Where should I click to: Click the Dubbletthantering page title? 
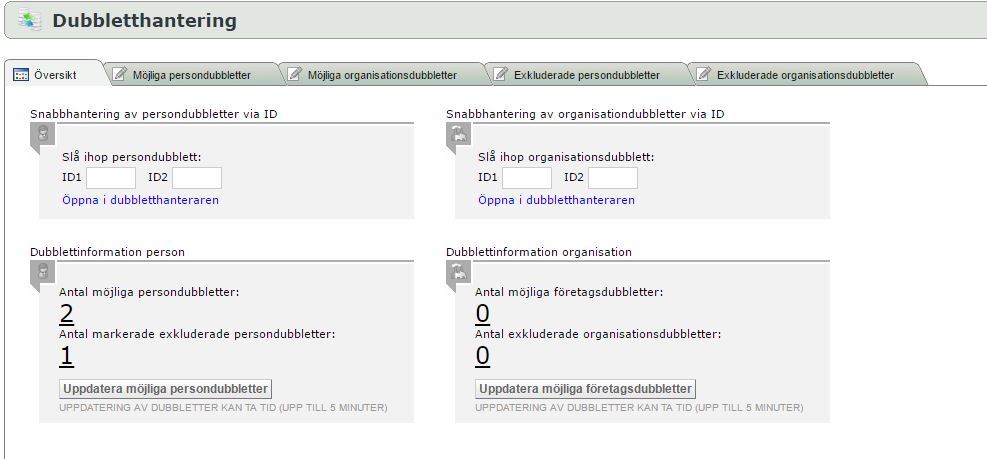click(144, 21)
